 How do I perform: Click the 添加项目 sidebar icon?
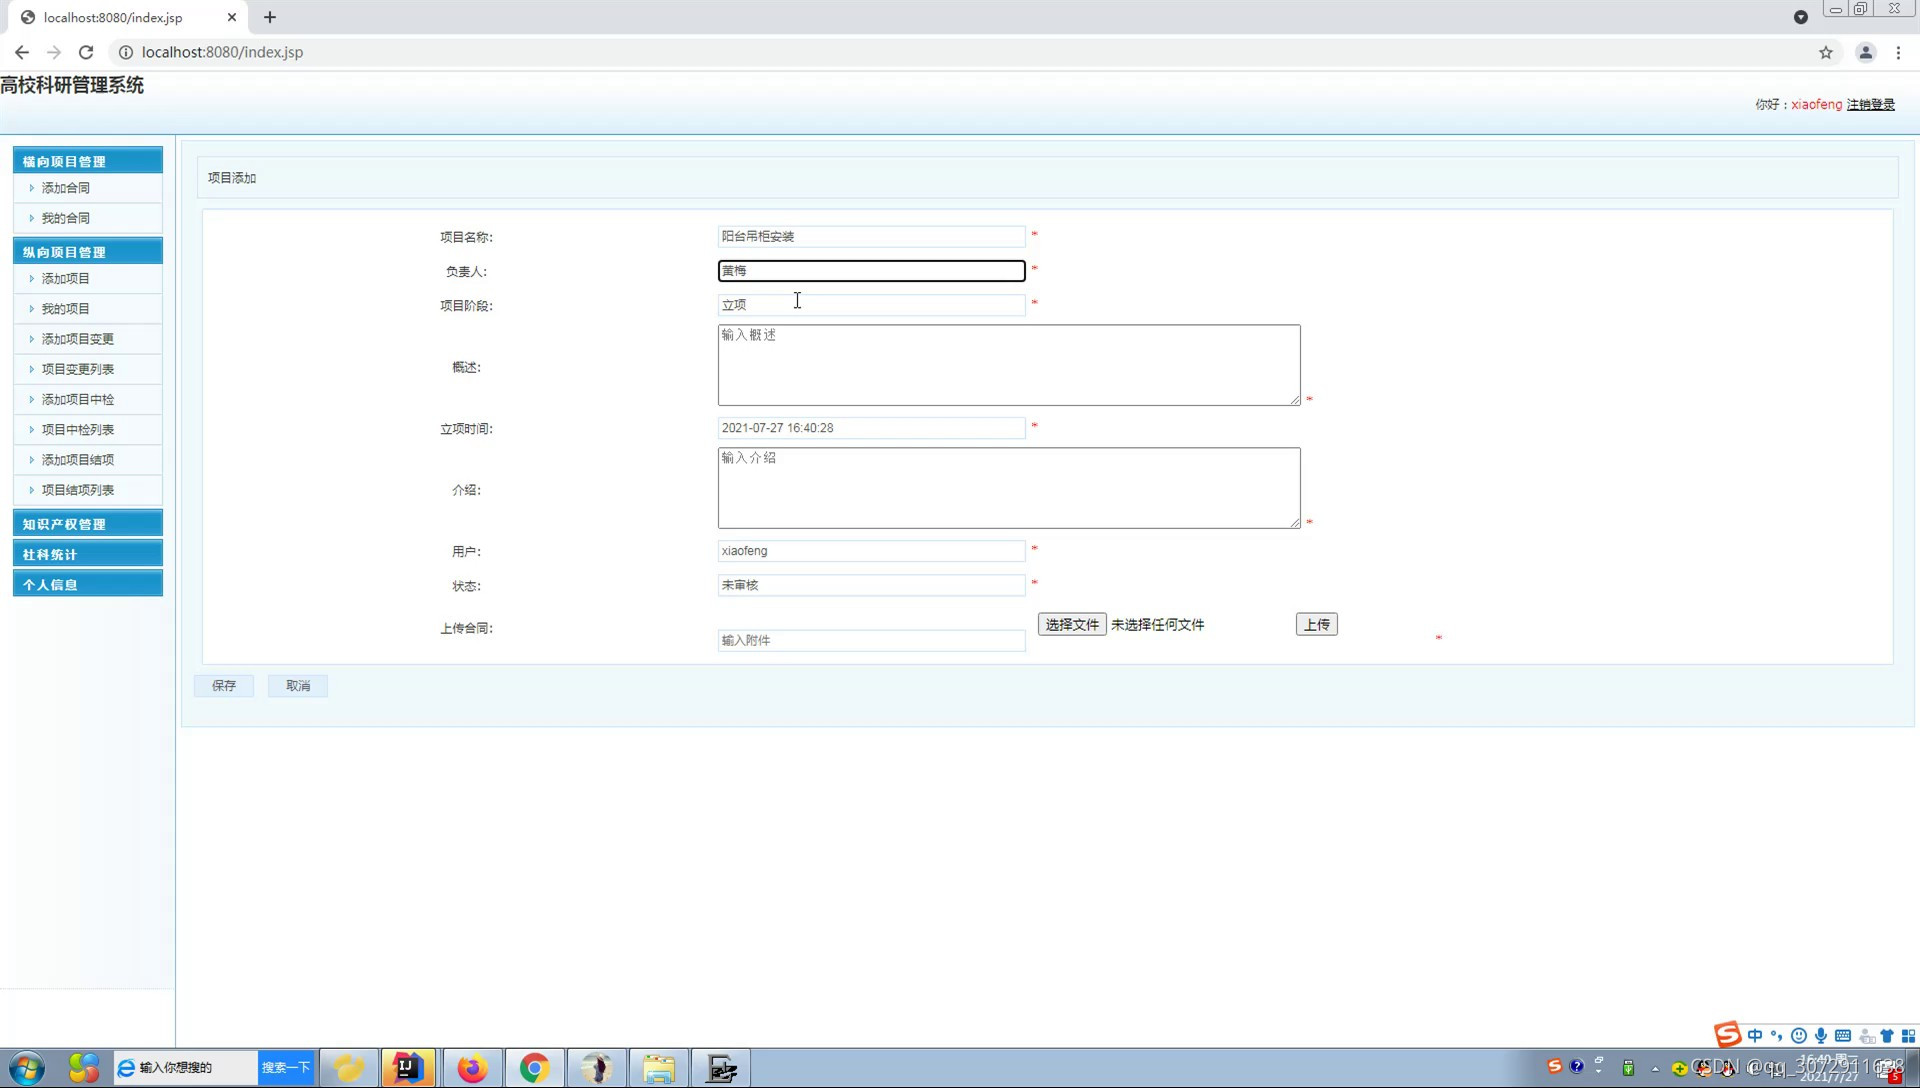click(x=66, y=278)
